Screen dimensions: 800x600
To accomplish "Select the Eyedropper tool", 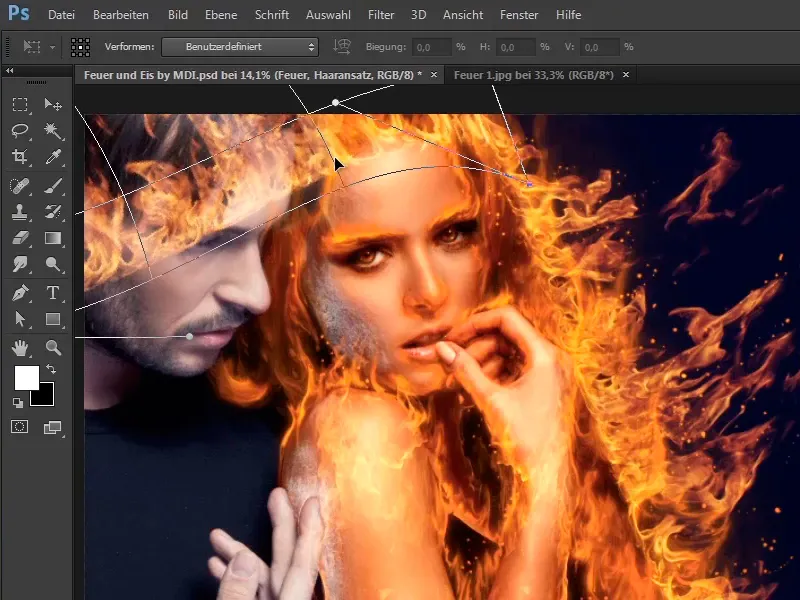I will click(x=53, y=157).
